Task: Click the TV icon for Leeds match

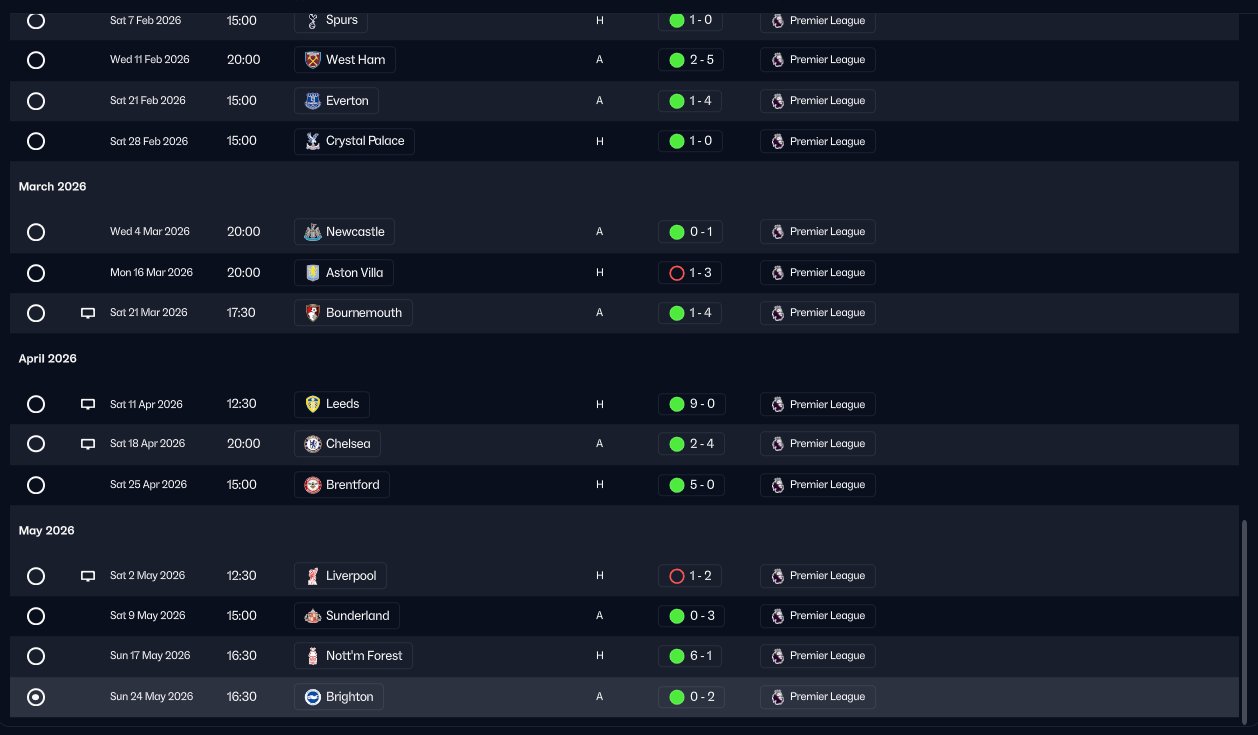Action: tap(88, 404)
